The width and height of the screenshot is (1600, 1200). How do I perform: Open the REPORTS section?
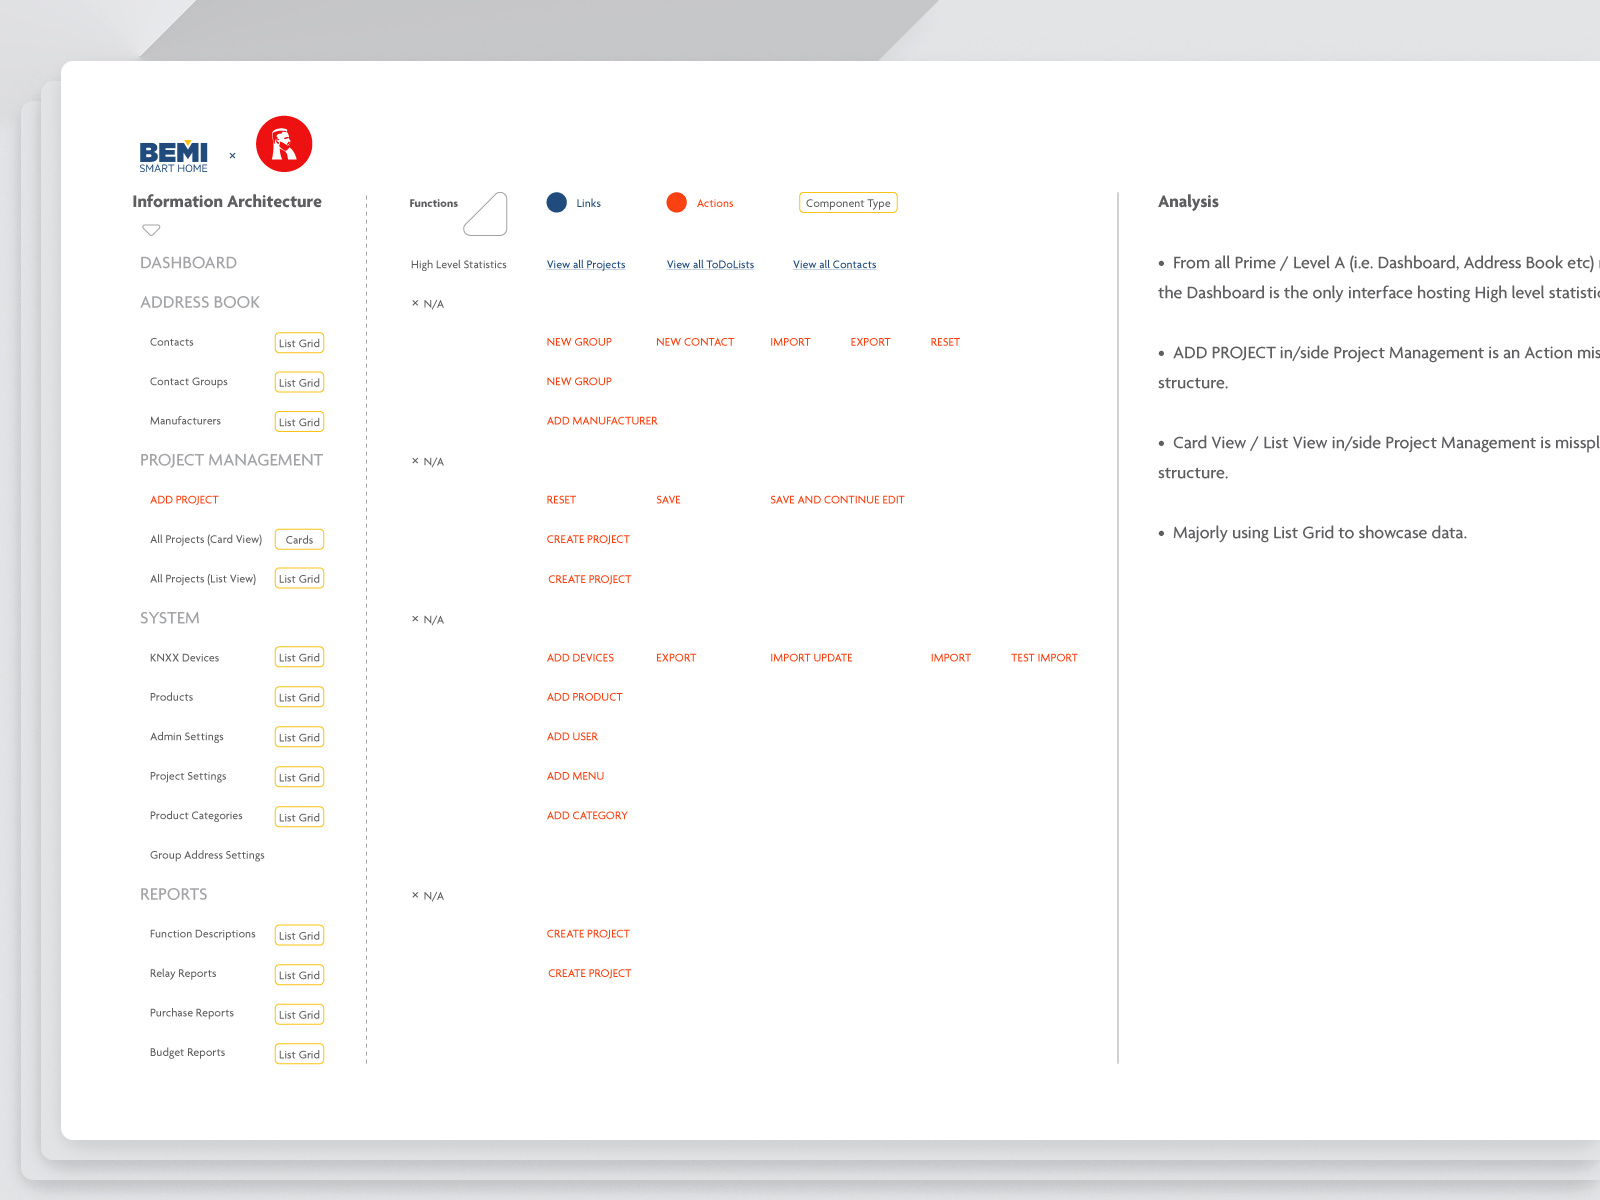(x=174, y=894)
